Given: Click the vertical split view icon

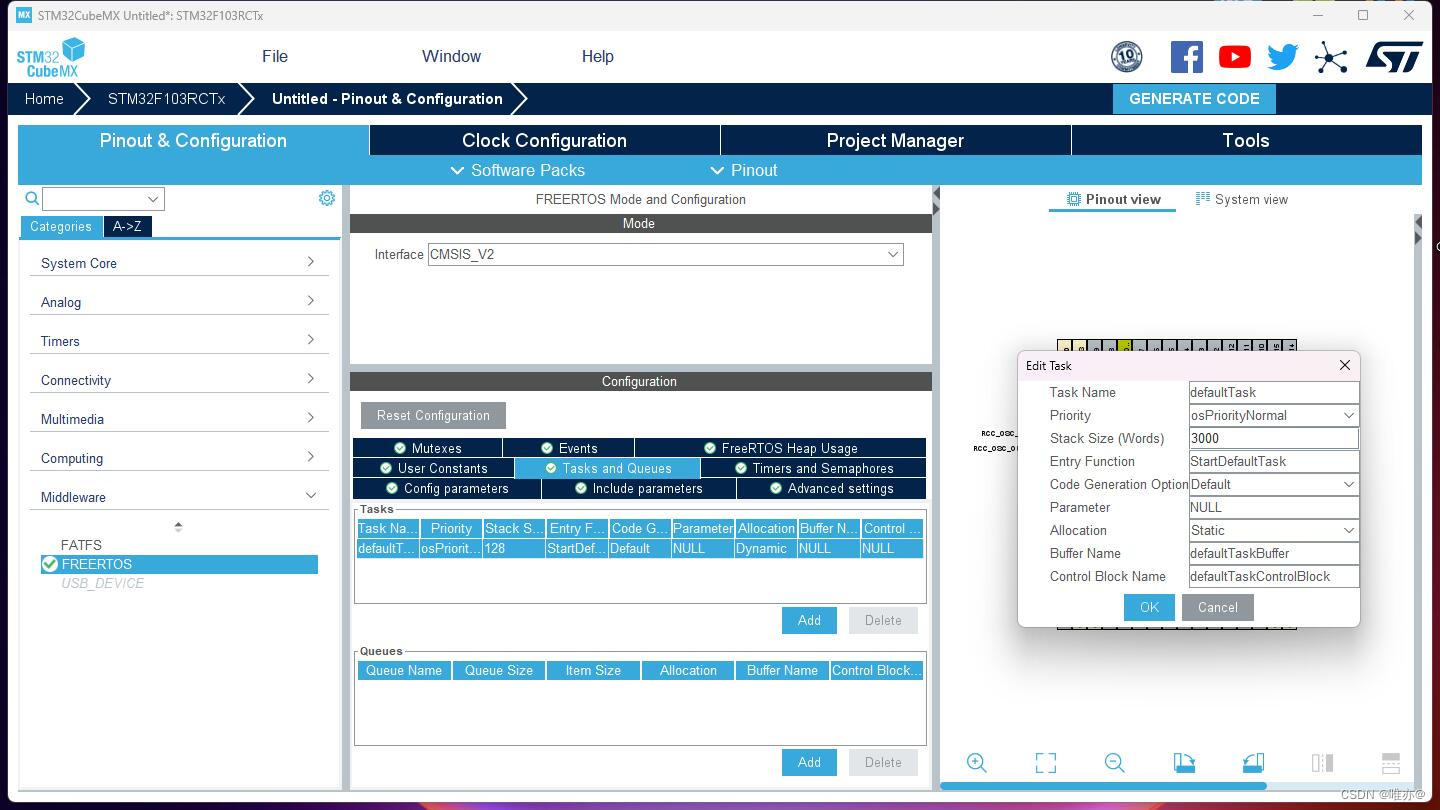Looking at the screenshot, I should click(1322, 763).
